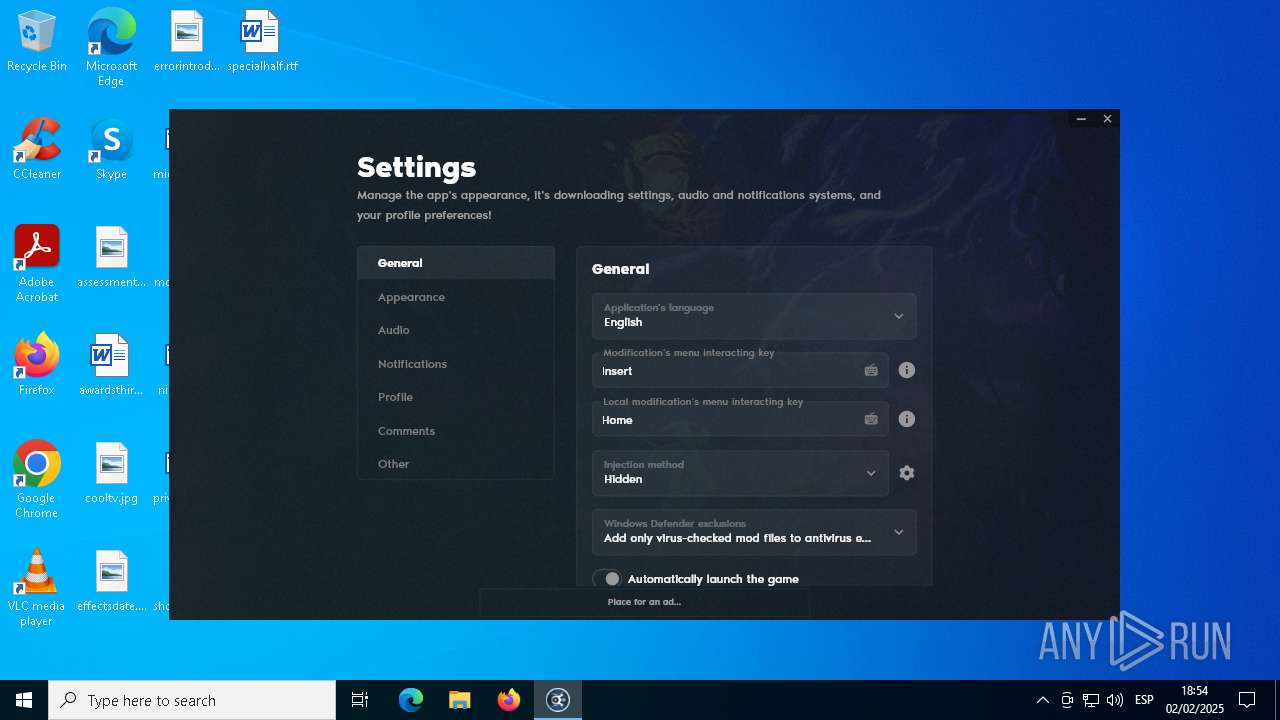
Task: Close the Settings app window
Action: coord(1107,119)
